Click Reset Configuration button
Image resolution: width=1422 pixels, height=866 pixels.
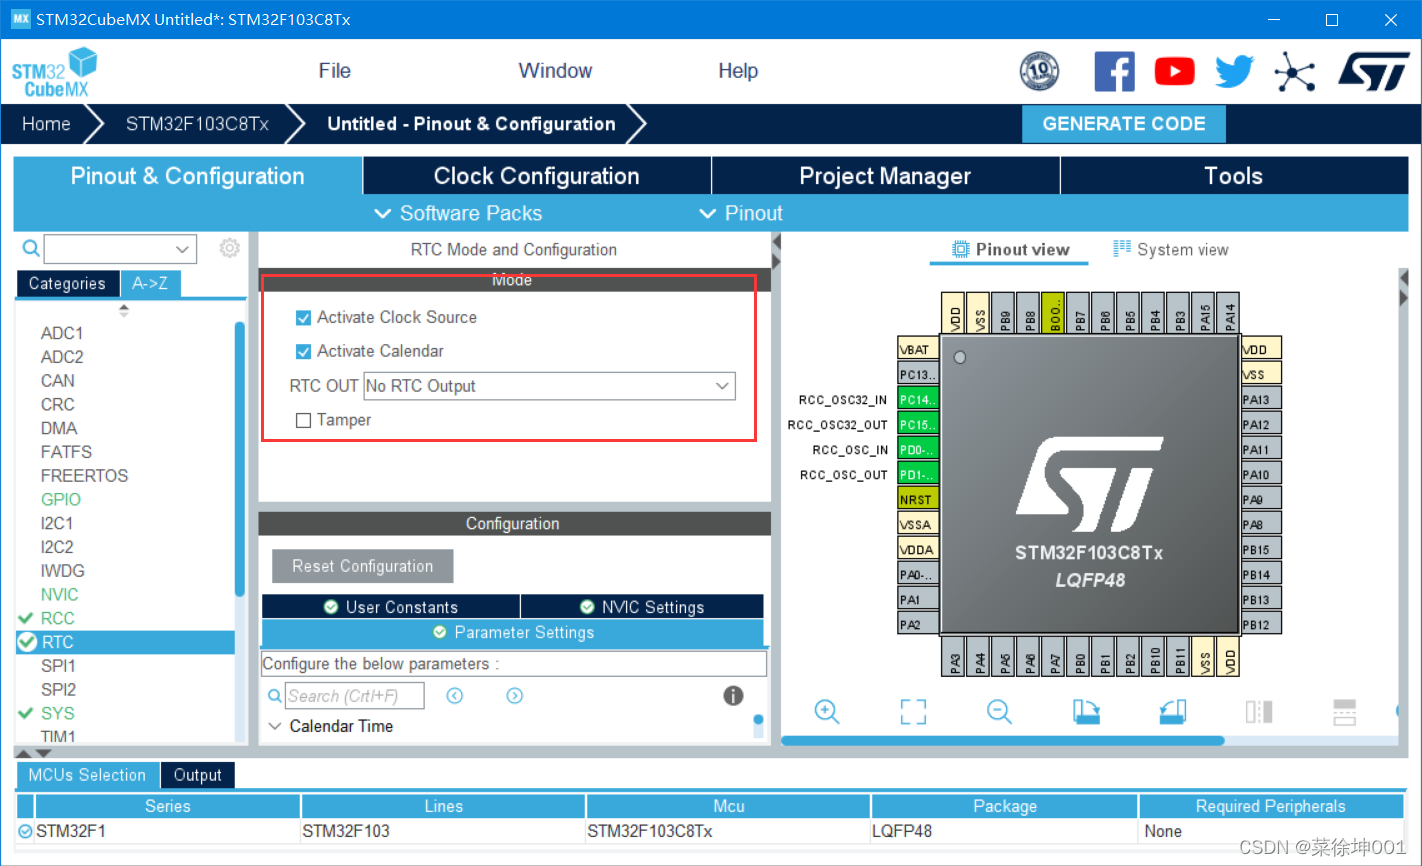[363, 566]
